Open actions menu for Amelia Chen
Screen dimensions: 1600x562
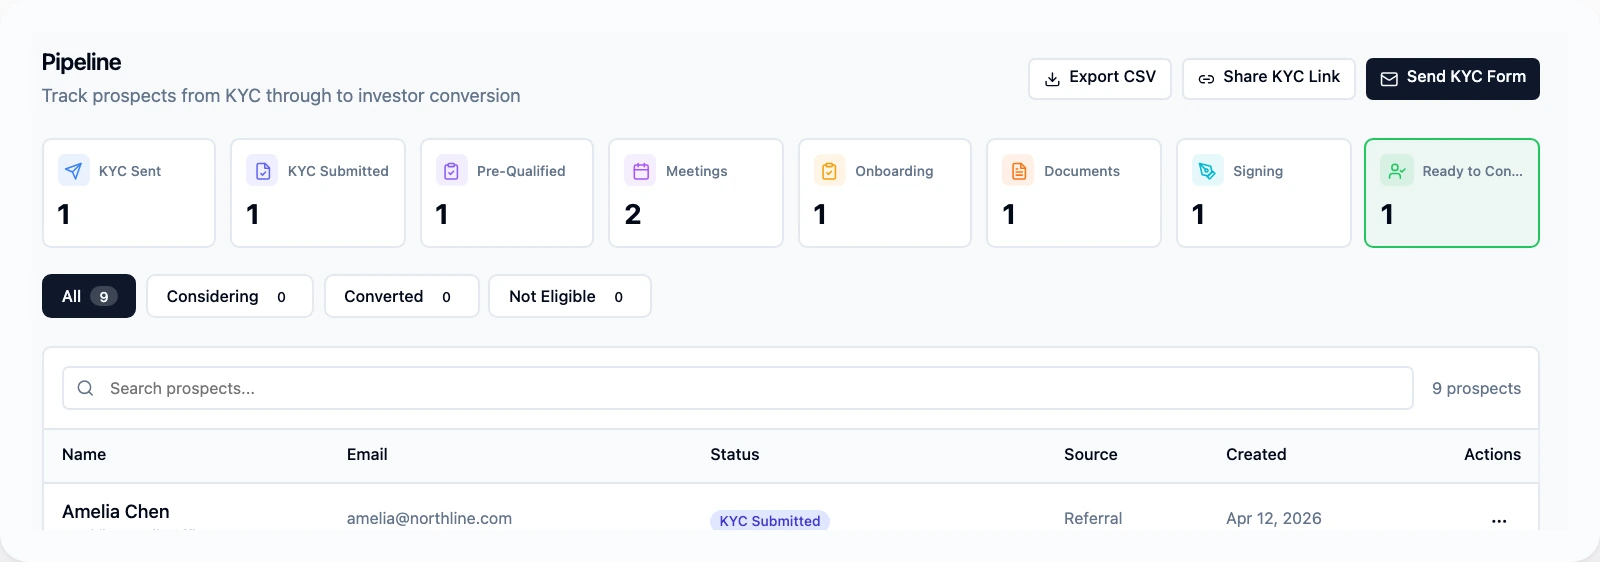tap(1499, 520)
